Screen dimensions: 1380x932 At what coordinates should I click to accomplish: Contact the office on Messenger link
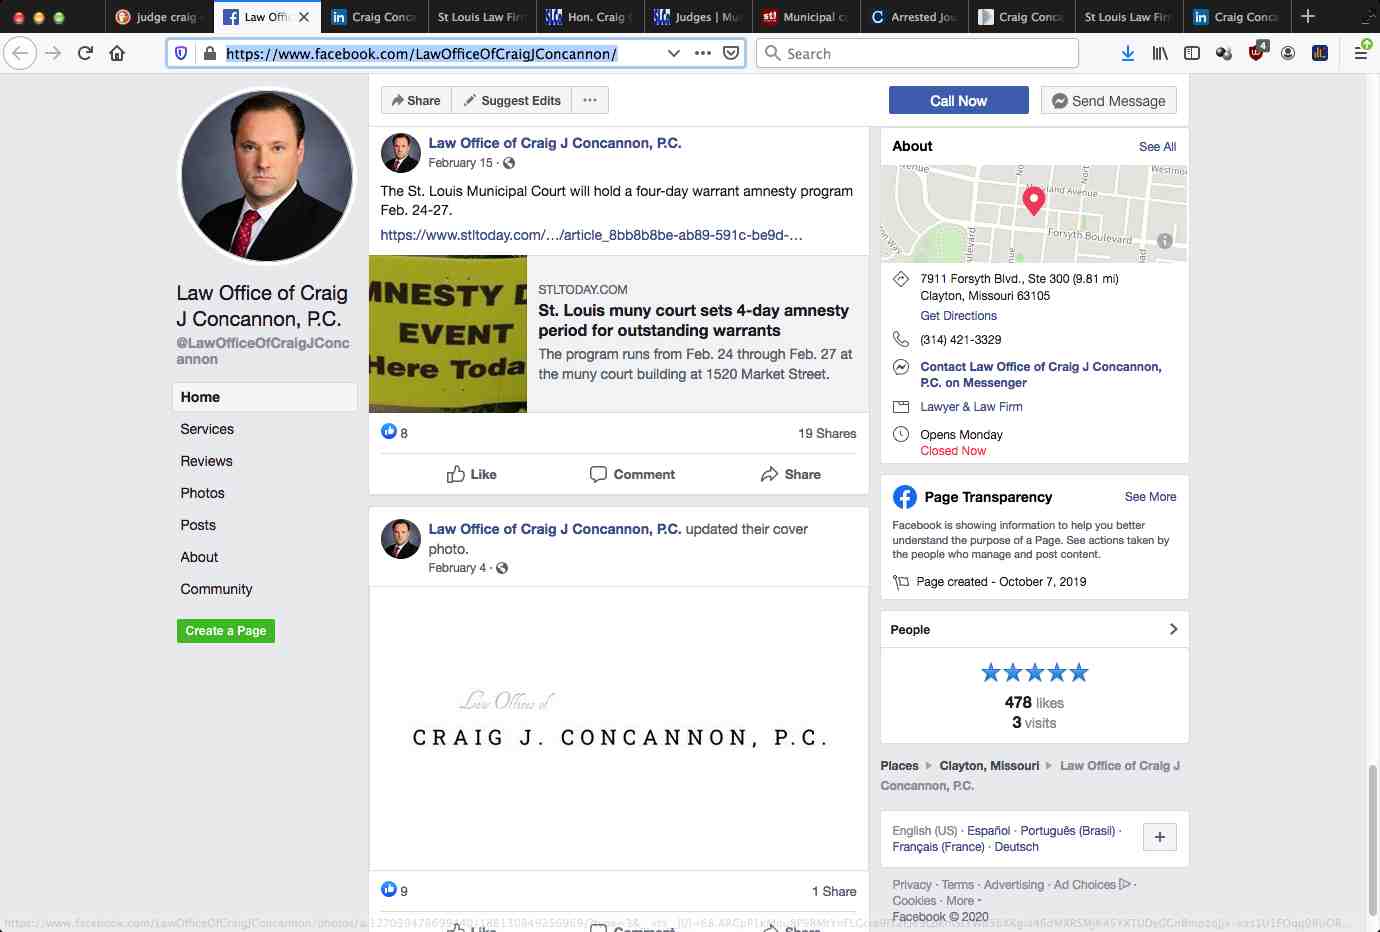(1041, 374)
